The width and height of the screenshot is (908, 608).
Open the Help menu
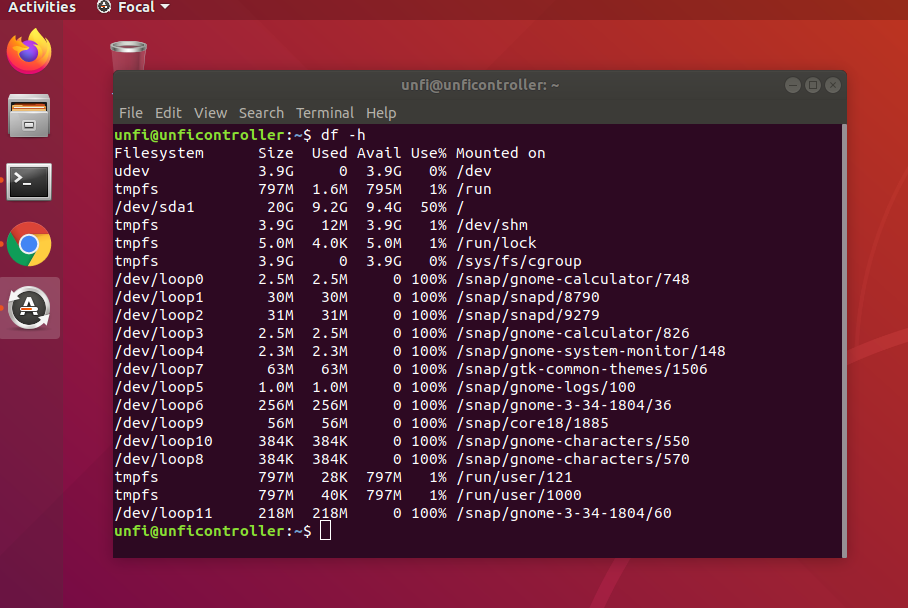(381, 113)
